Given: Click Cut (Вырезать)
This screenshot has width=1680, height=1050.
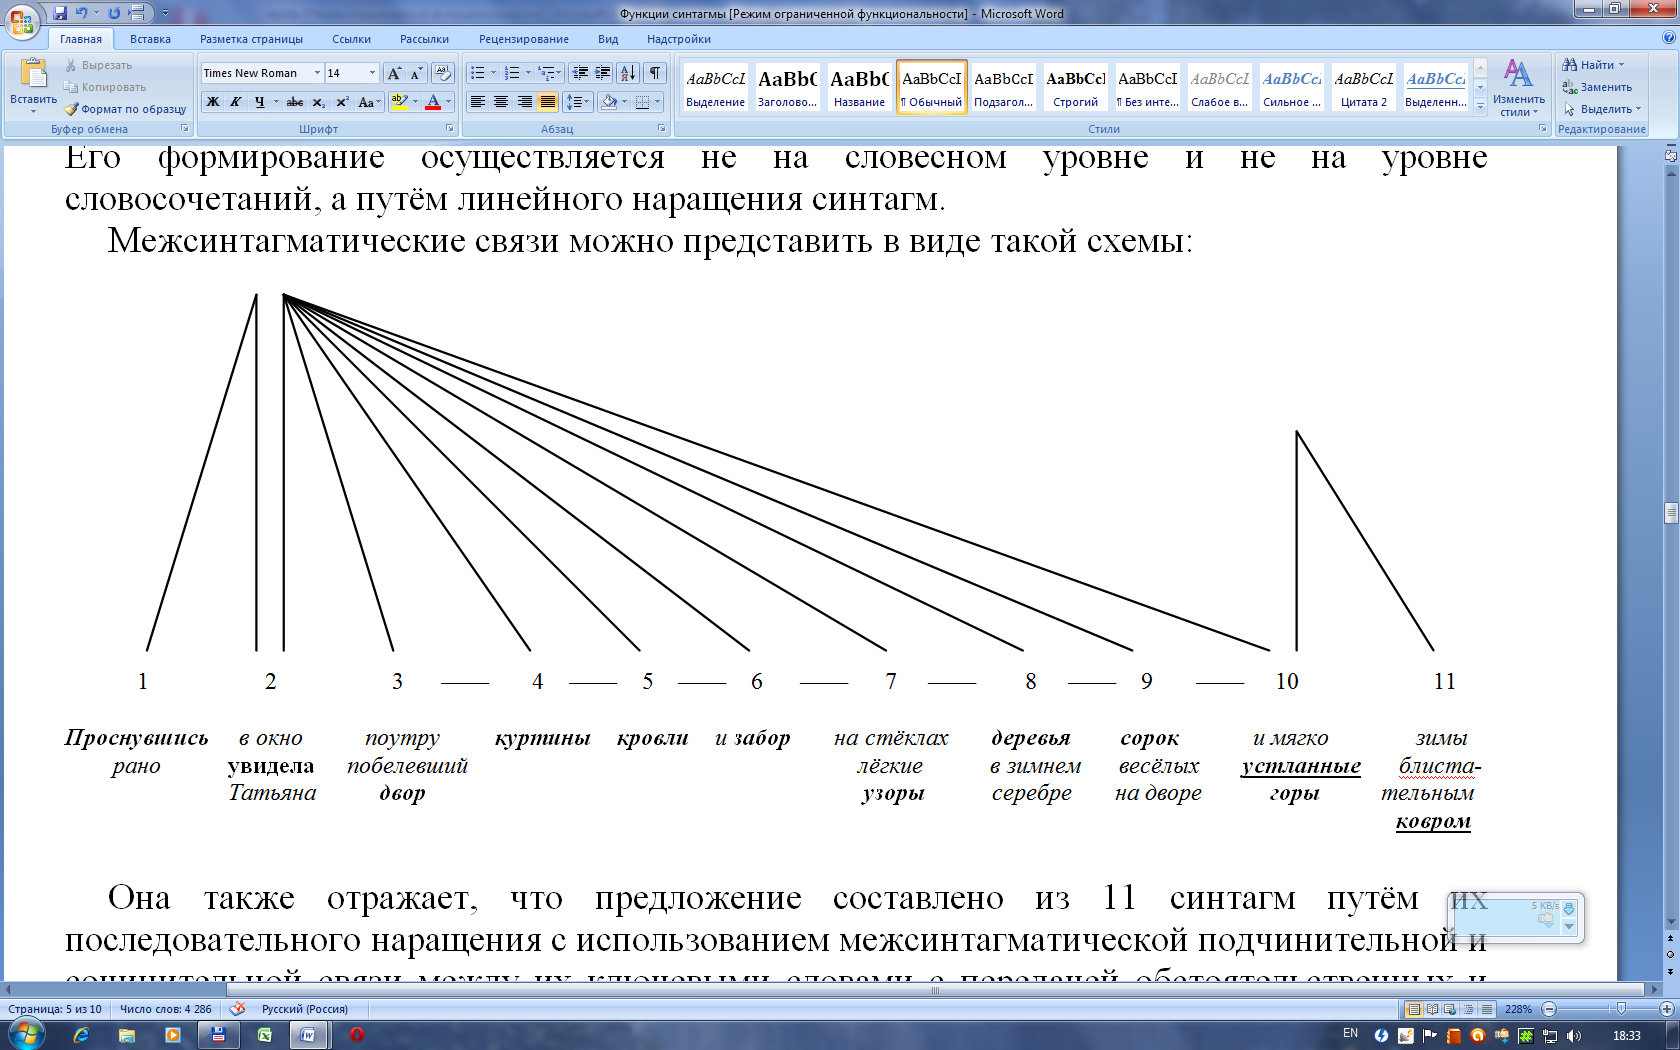Looking at the screenshot, I should [x=98, y=65].
